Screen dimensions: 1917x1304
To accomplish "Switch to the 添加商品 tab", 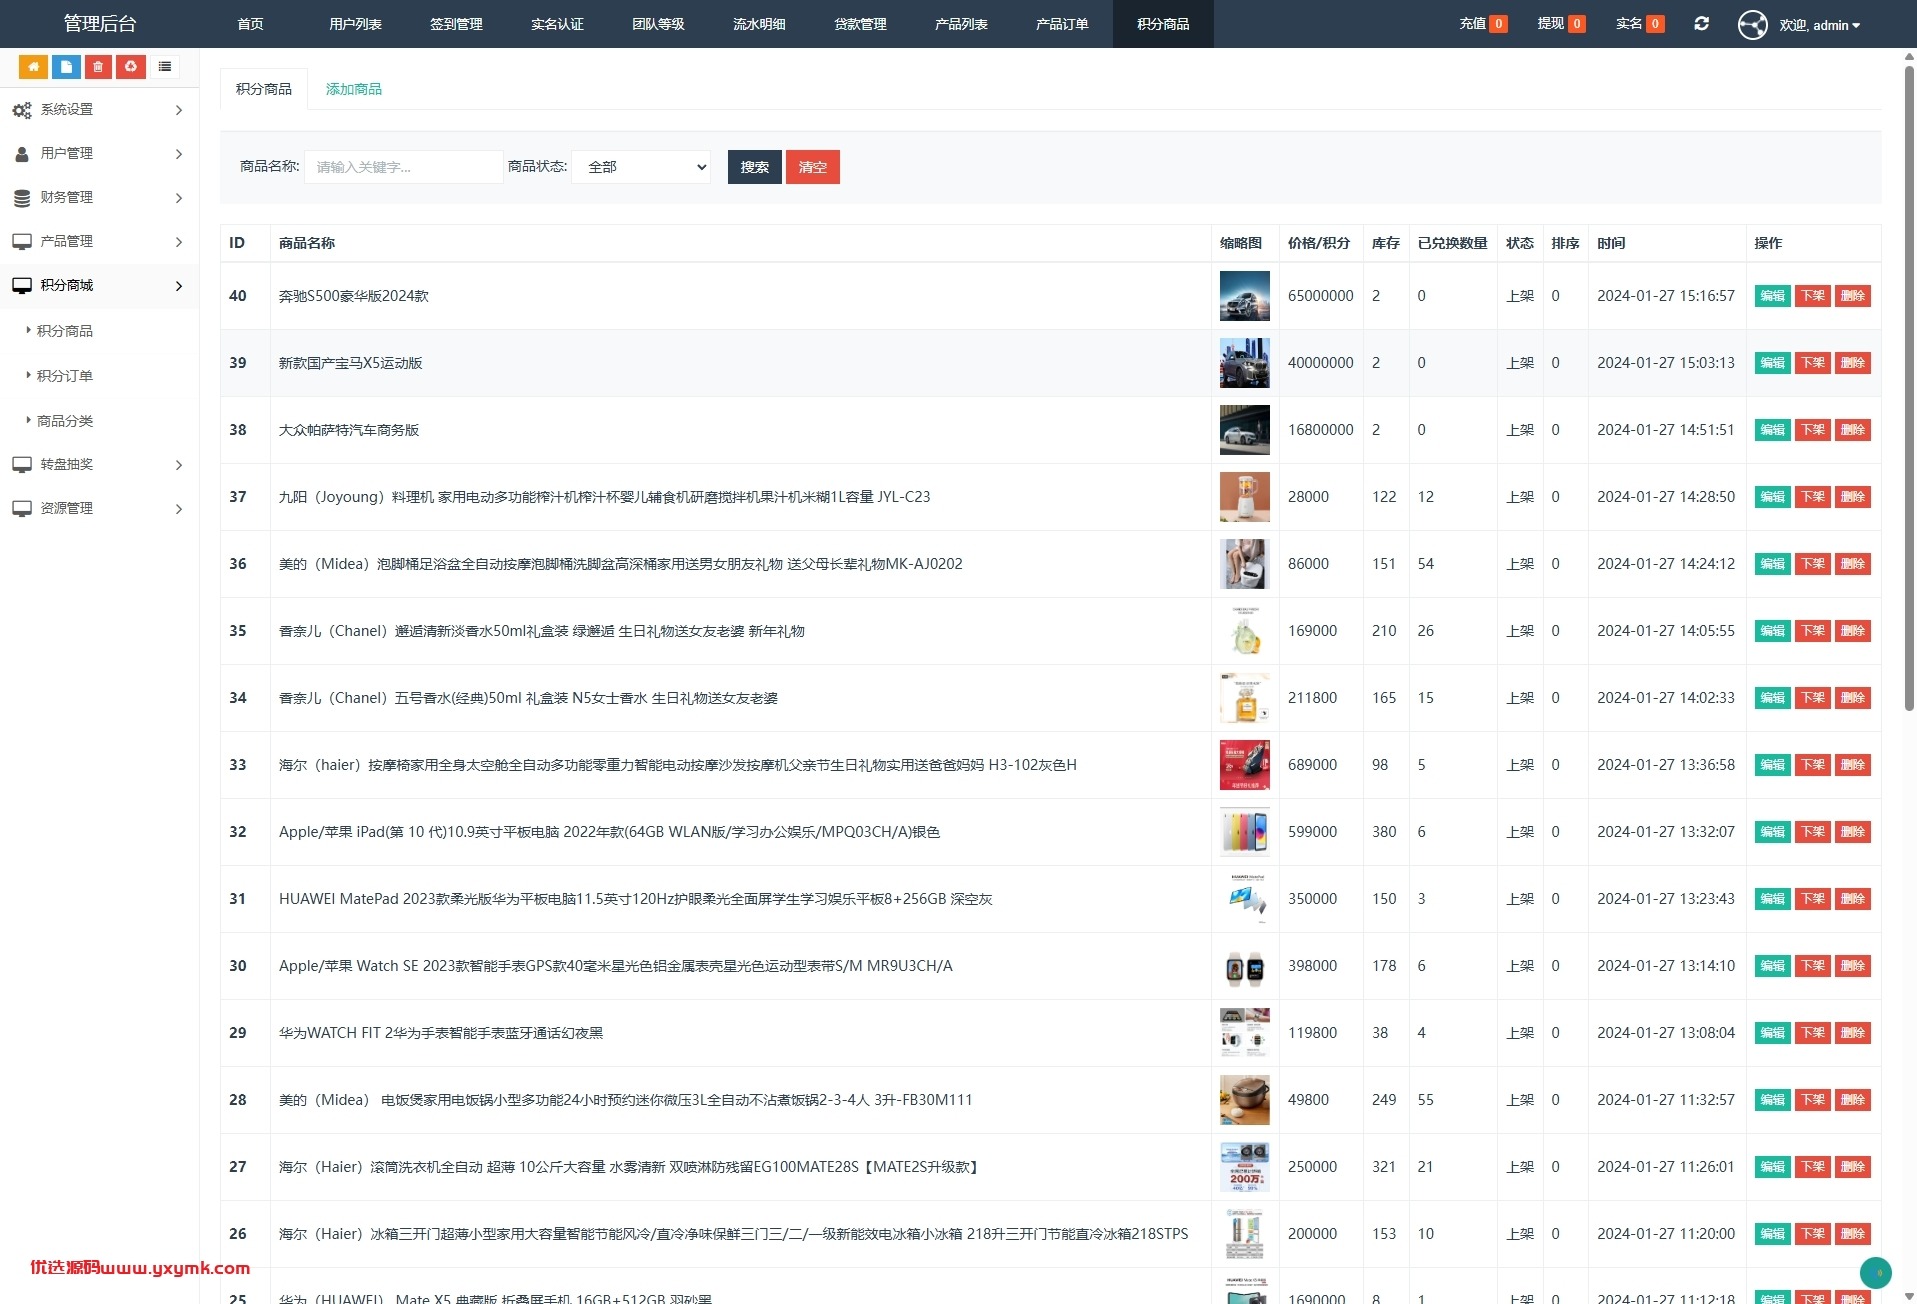I will tap(354, 89).
